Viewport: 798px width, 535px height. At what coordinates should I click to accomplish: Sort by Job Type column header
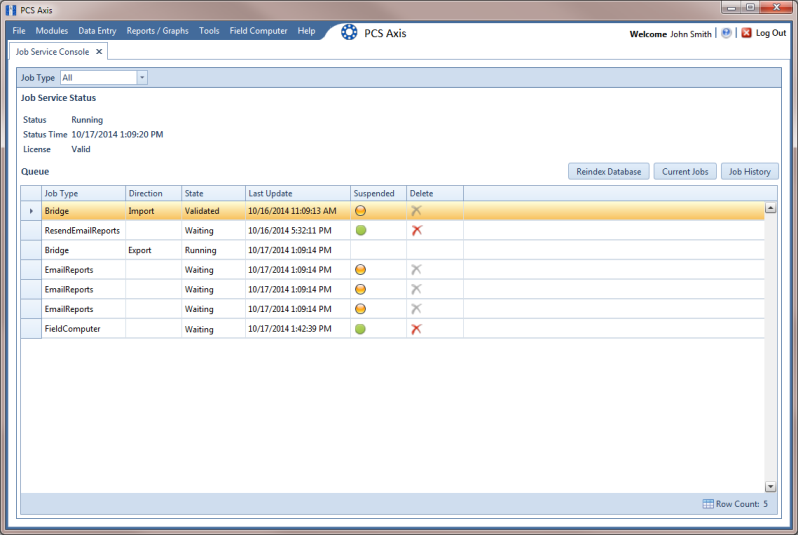[x=83, y=193]
